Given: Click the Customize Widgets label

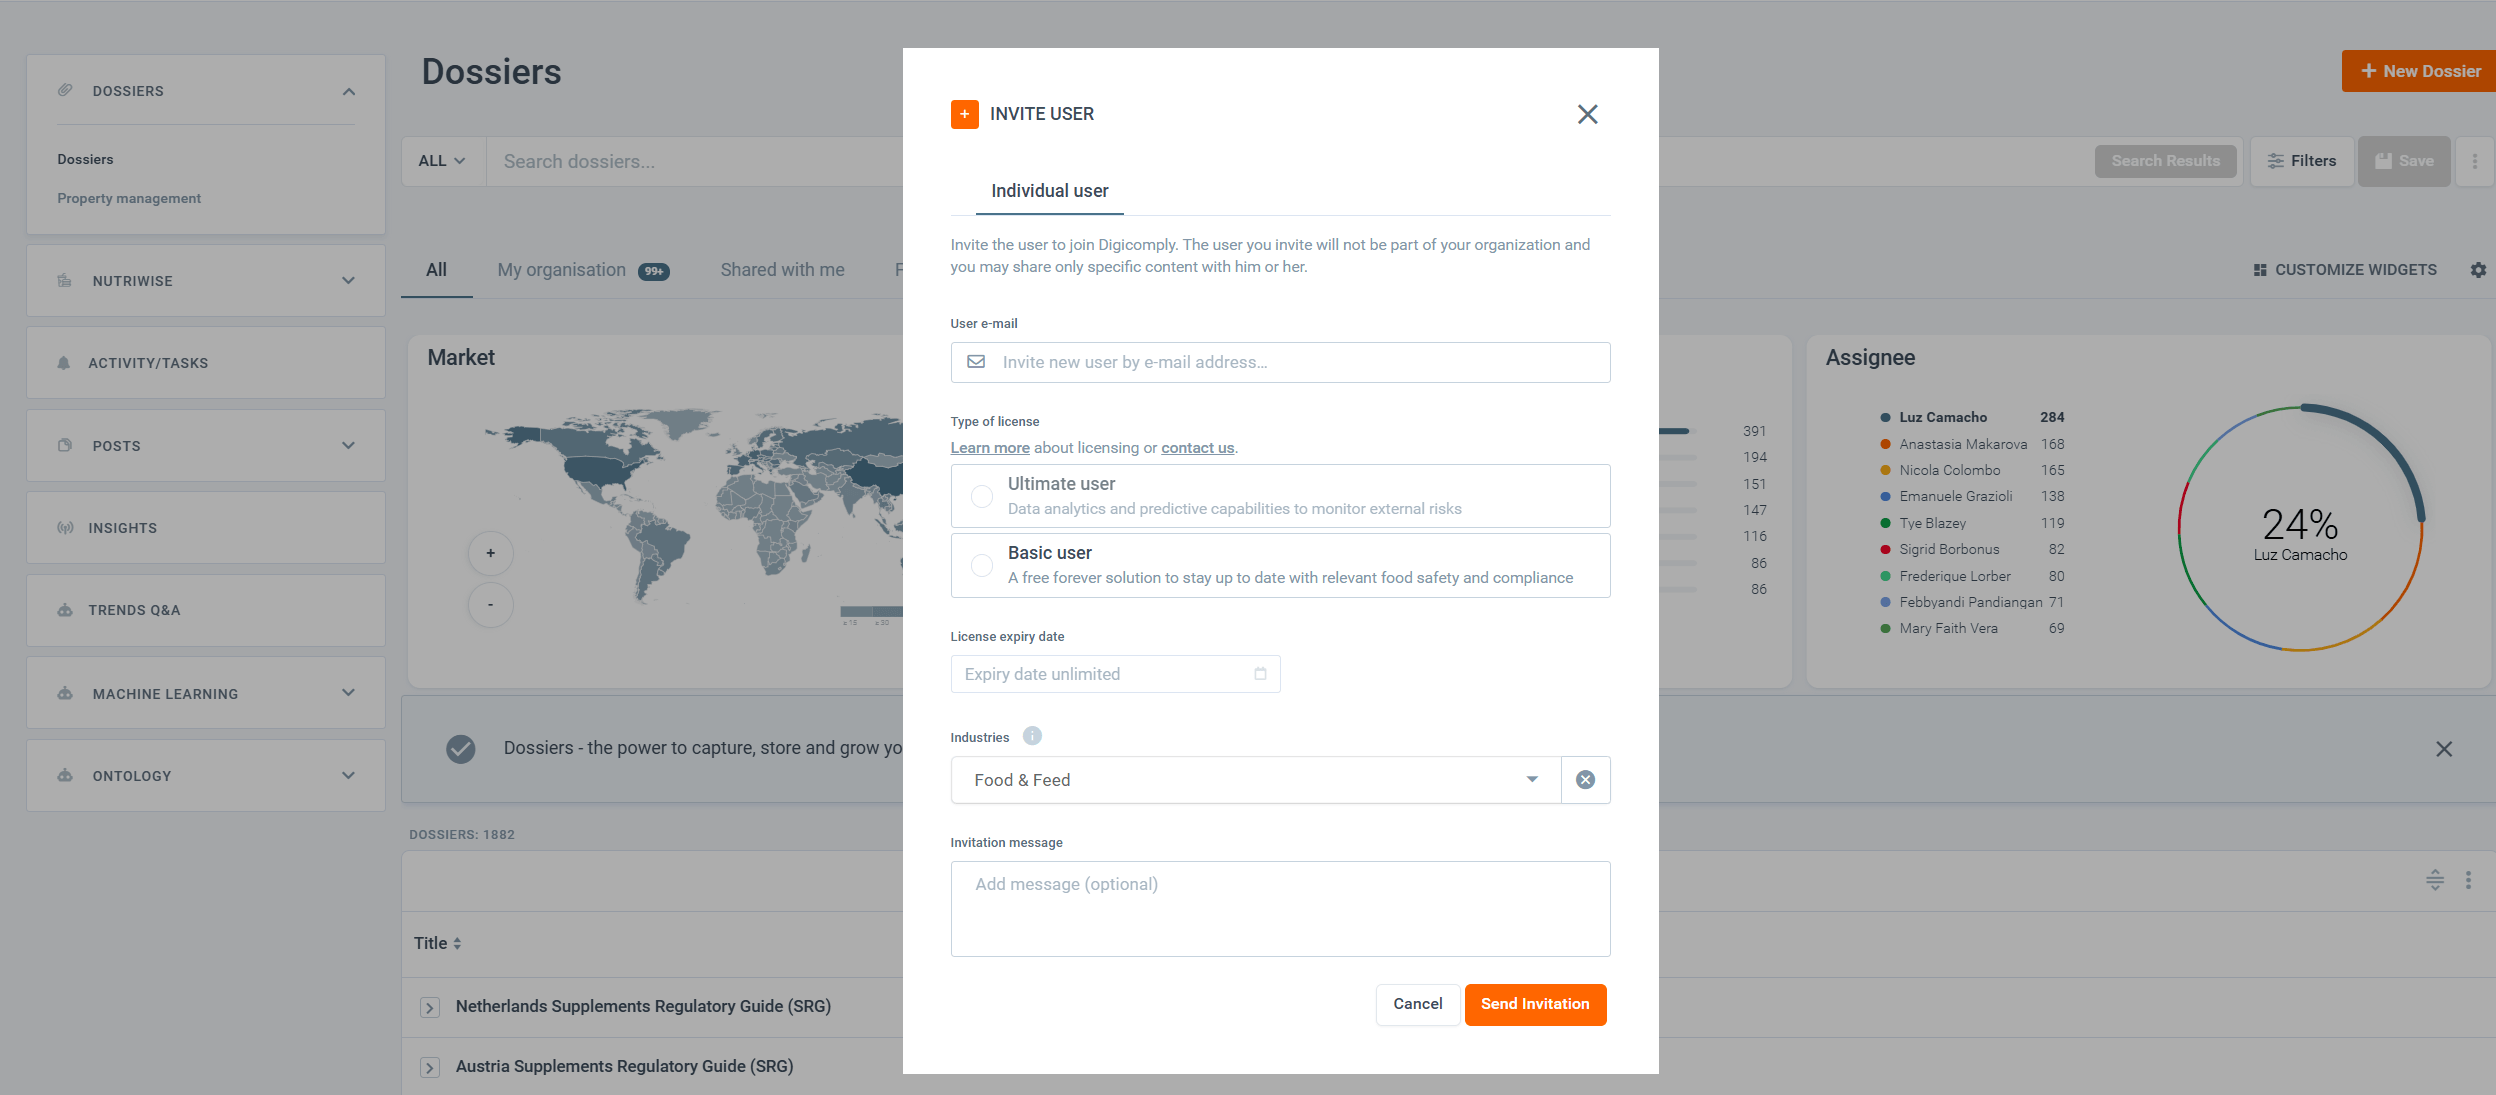Looking at the screenshot, I should coord(2355,270).
